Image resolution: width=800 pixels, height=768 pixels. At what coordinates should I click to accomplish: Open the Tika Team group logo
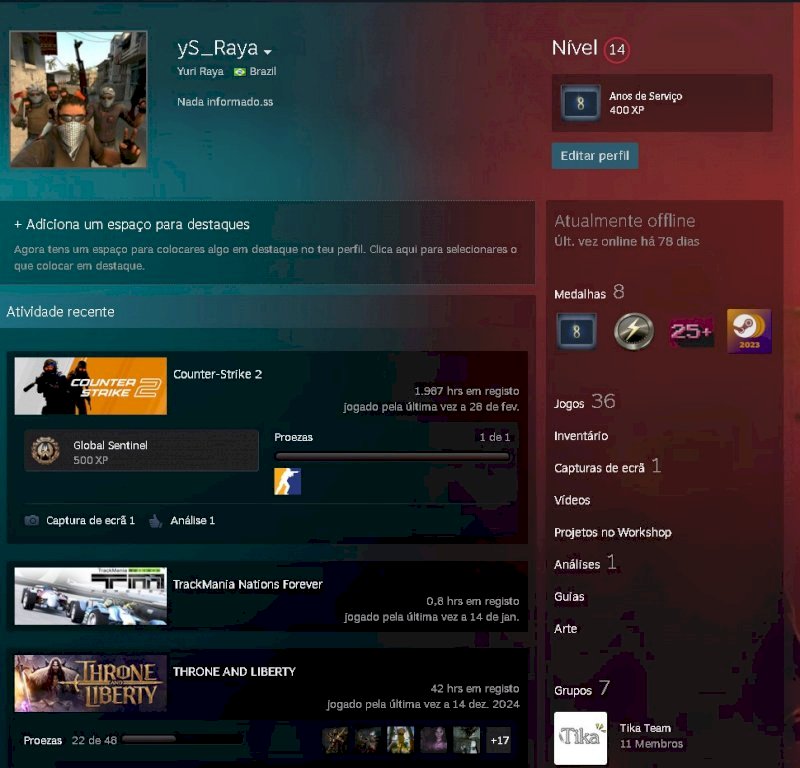click(581, 738)
